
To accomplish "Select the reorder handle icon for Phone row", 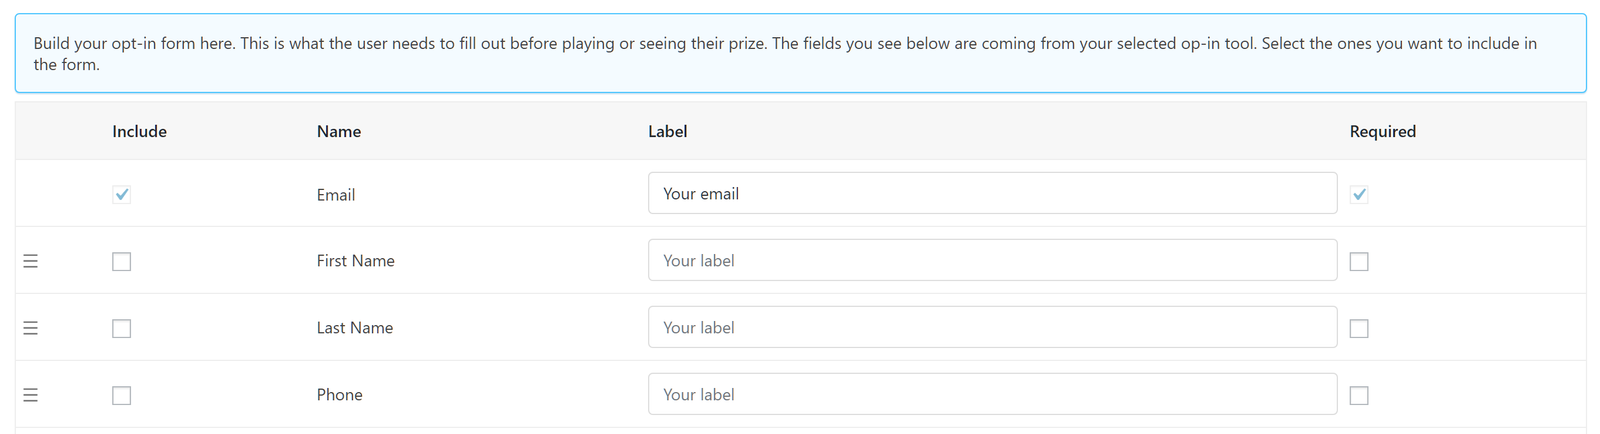I will 30,395.
